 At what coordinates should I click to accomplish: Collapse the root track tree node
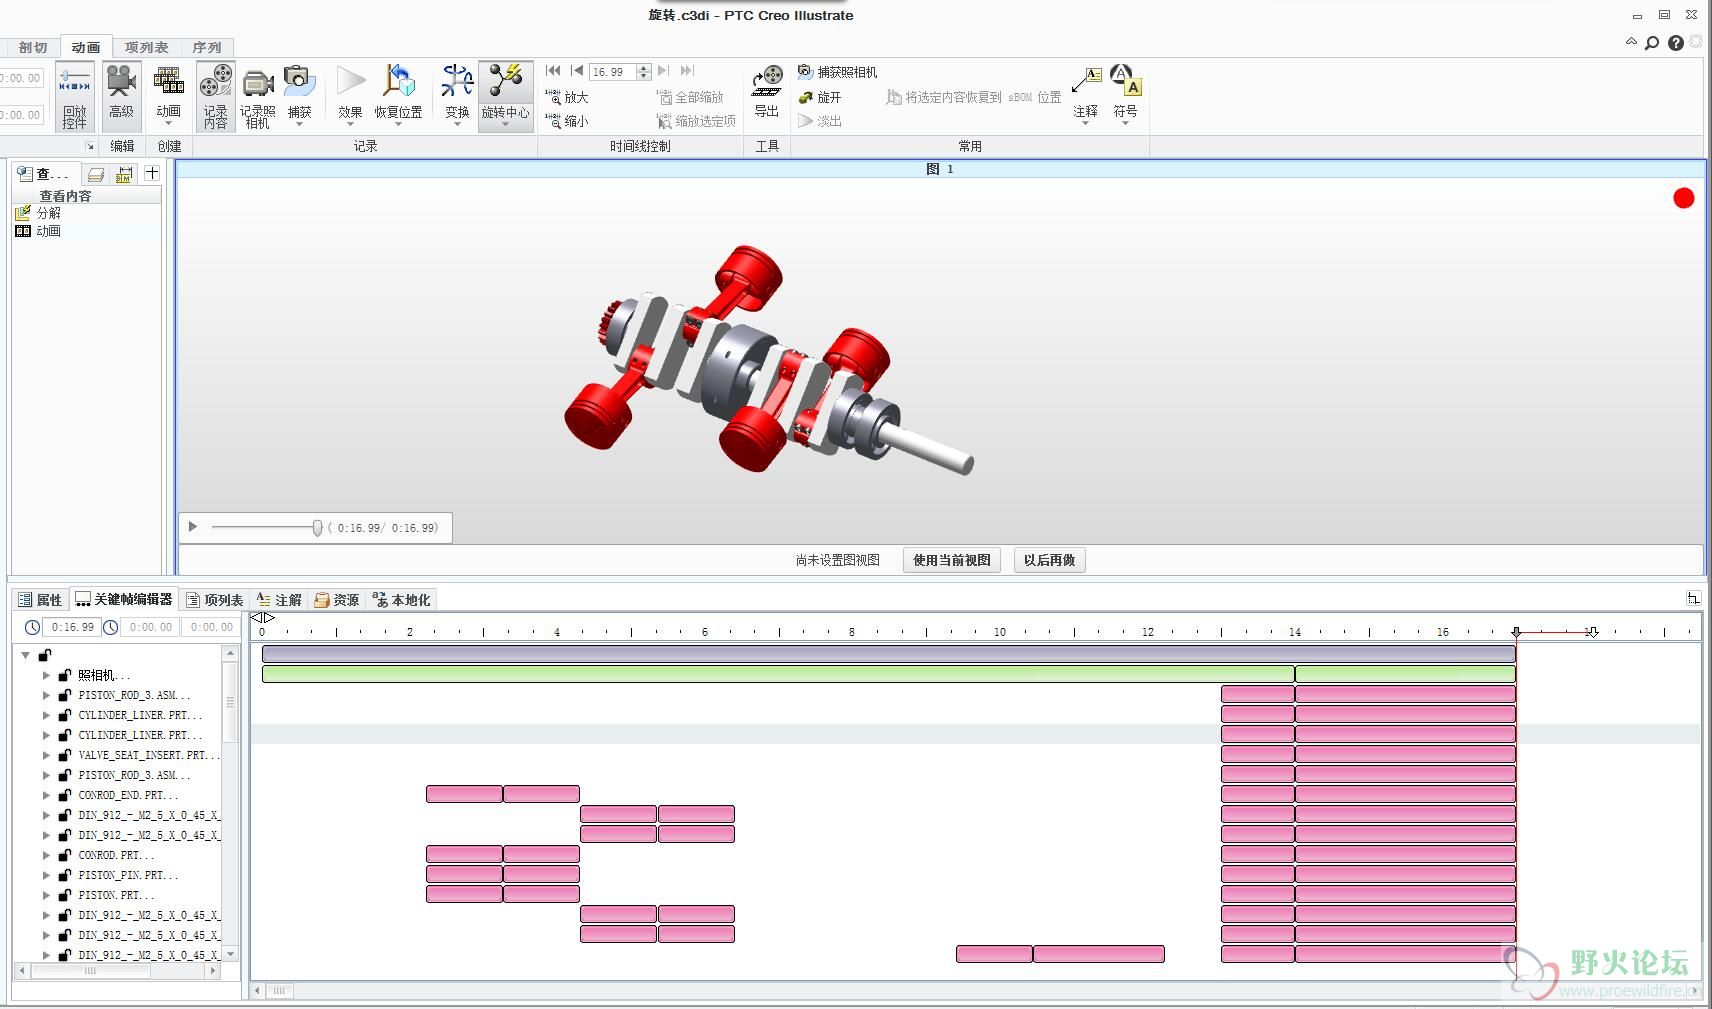click(x=26, y=655)
